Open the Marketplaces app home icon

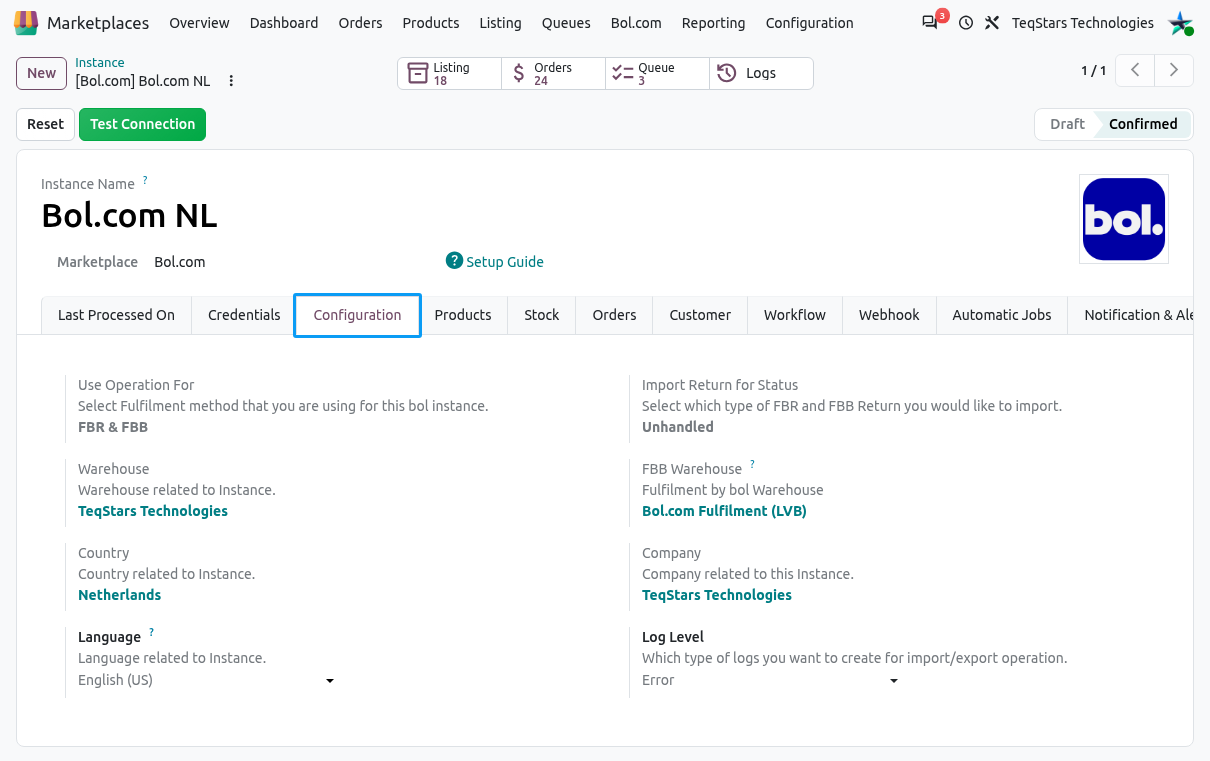[x=27, y=22]
